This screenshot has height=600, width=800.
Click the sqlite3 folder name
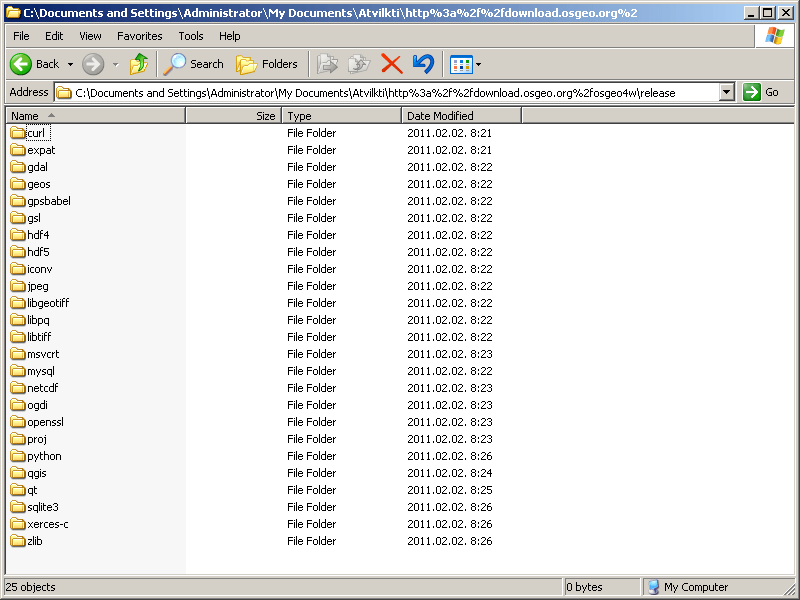43,507
